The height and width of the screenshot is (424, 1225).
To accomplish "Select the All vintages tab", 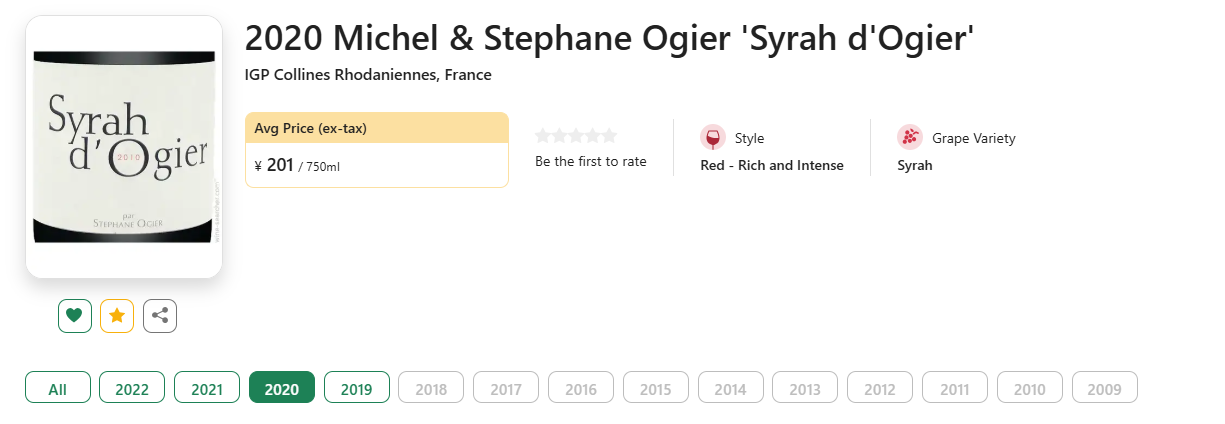I will [58, 389].
